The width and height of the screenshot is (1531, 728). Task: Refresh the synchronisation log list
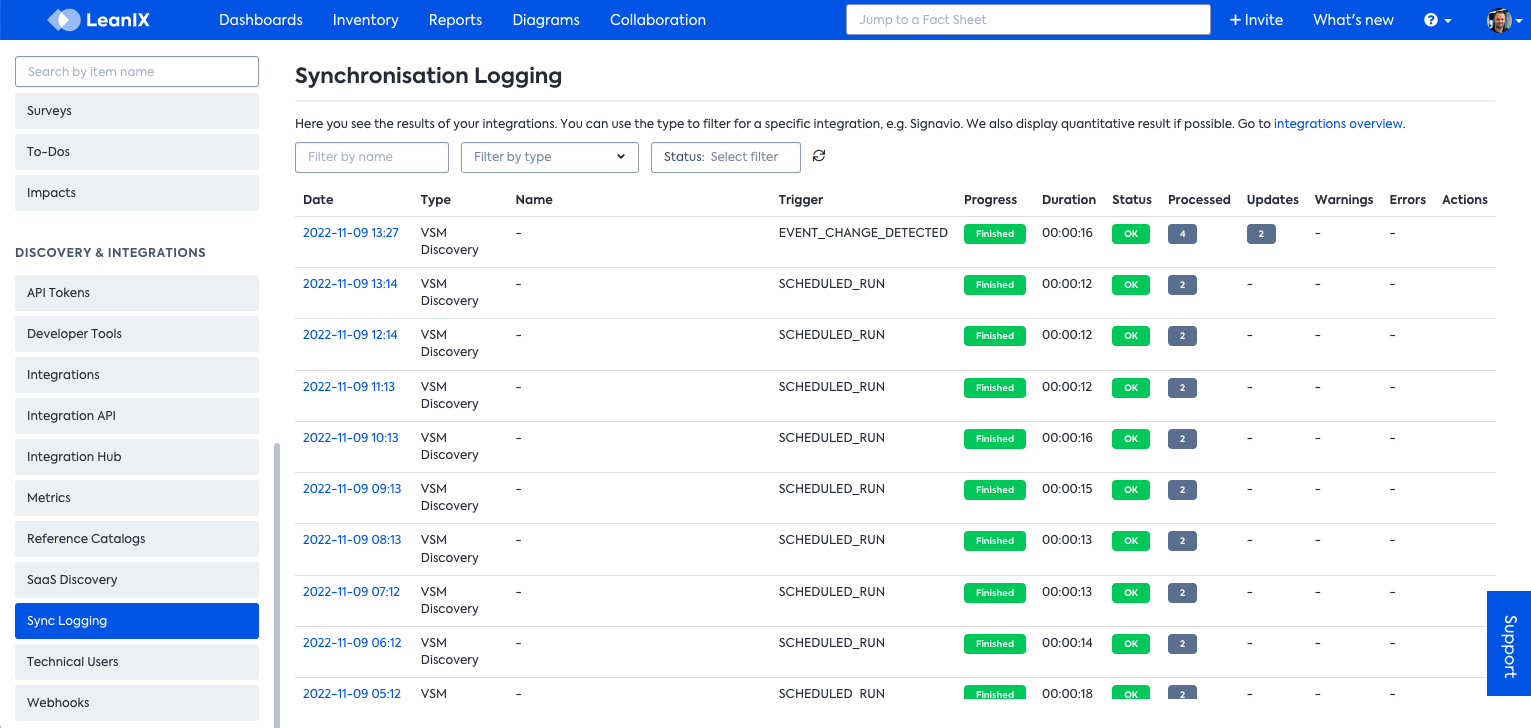pos(819,156)
